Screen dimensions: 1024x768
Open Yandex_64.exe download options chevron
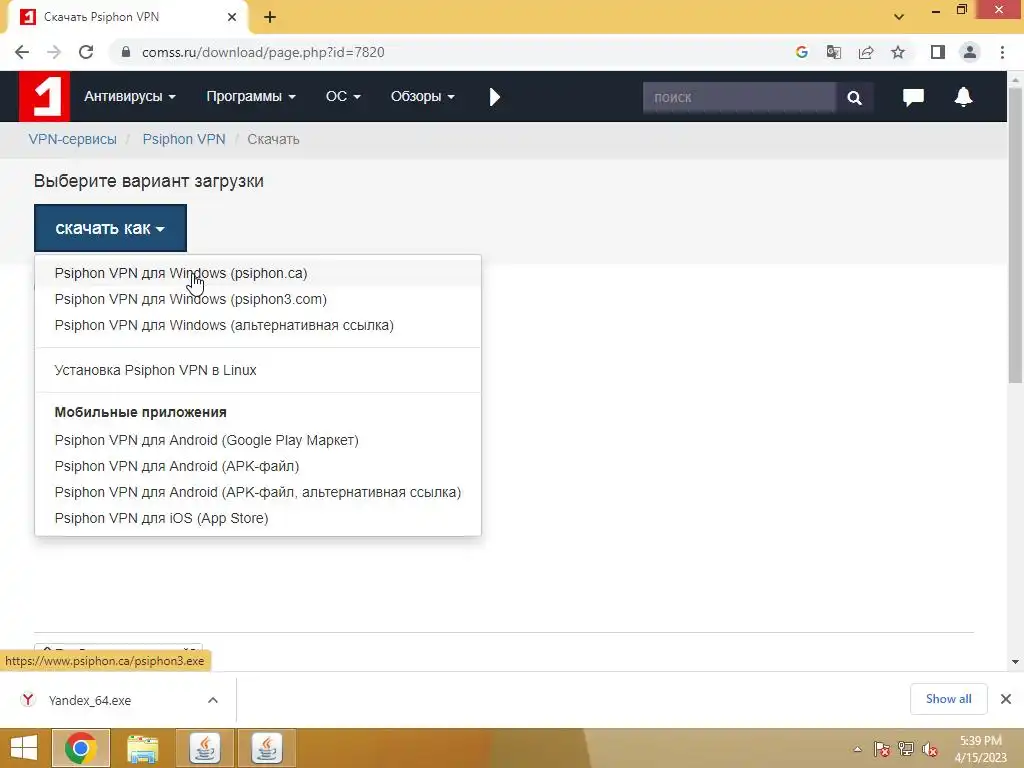pyautogui.click(x=213, y=700)
